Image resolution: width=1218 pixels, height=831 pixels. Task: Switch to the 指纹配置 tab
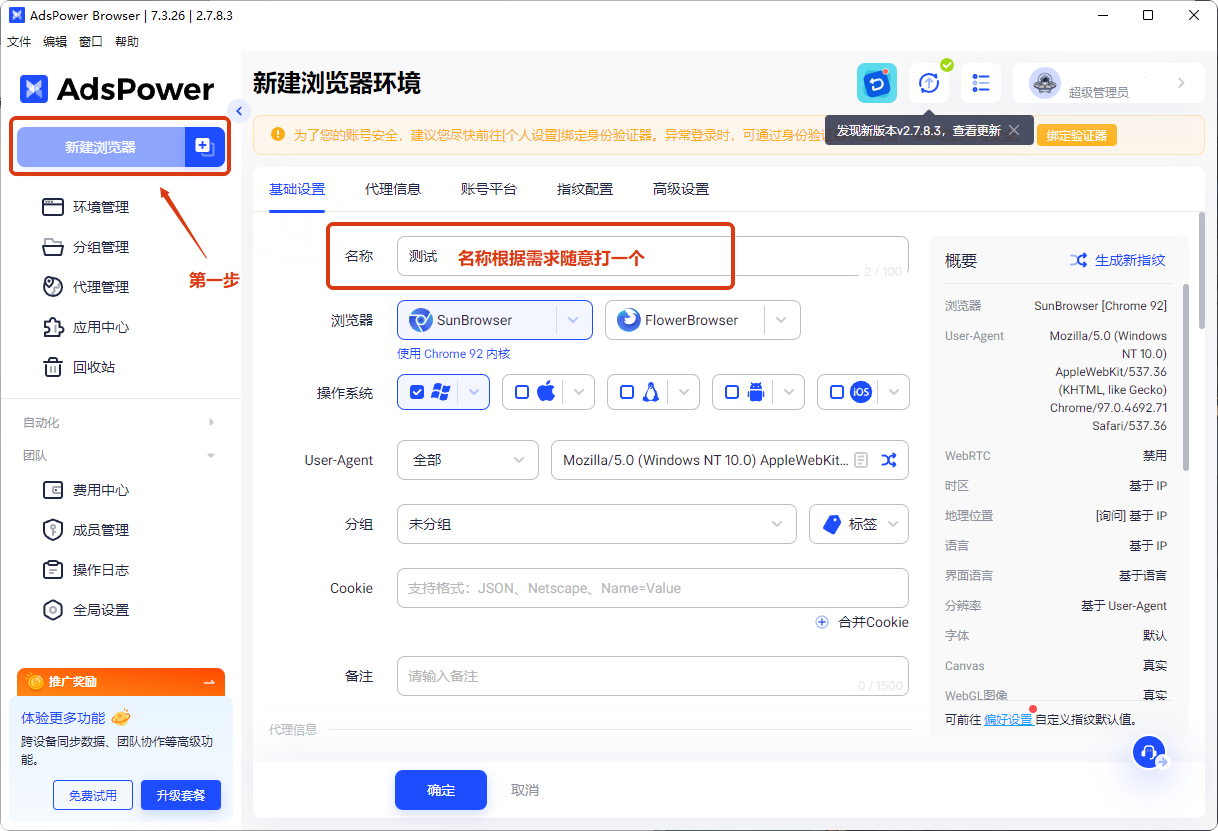(585, 189)
